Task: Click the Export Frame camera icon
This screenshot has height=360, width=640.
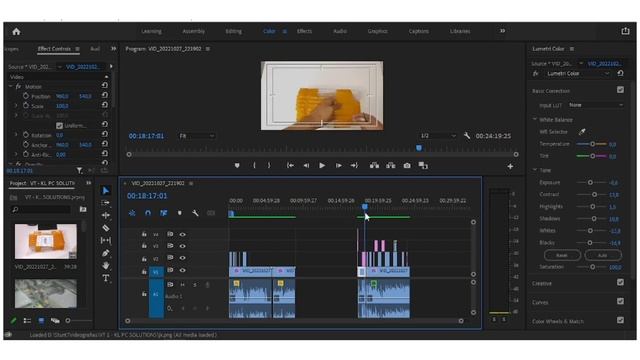Action: [x=407, y=166]
